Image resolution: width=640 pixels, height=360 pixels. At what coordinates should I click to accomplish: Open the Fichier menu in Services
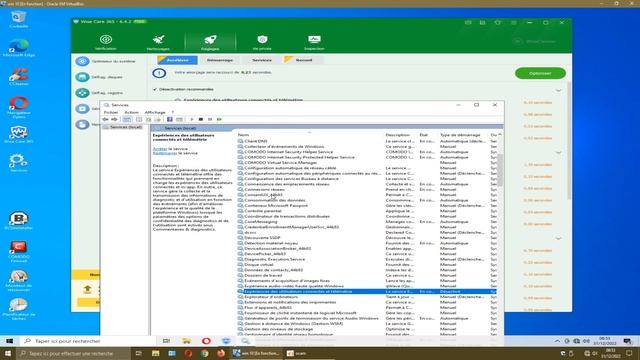[111, 112]
